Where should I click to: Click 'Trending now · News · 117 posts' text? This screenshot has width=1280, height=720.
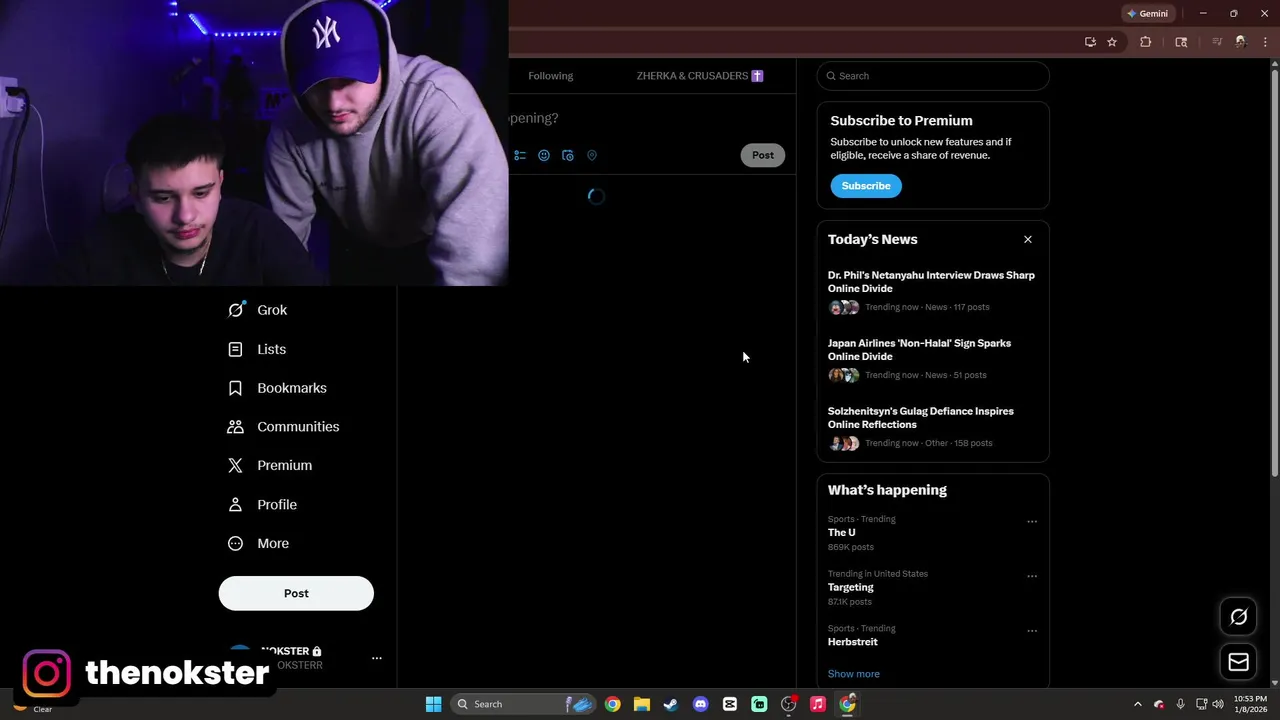pyautogui.click(x=927, y=307)
